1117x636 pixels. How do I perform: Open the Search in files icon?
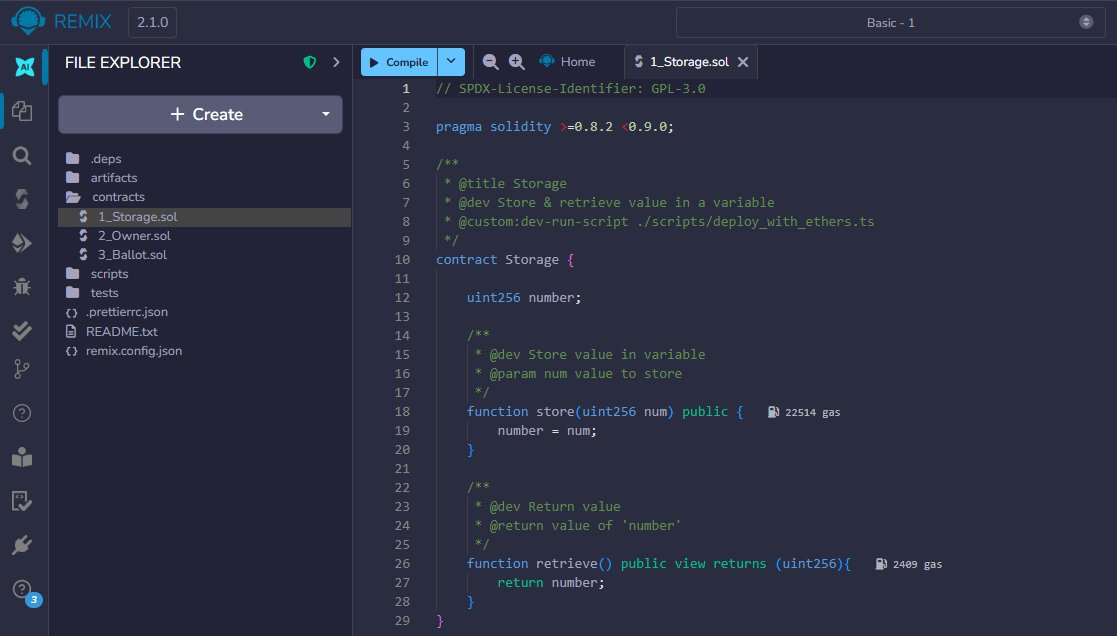tap(22, 155)
